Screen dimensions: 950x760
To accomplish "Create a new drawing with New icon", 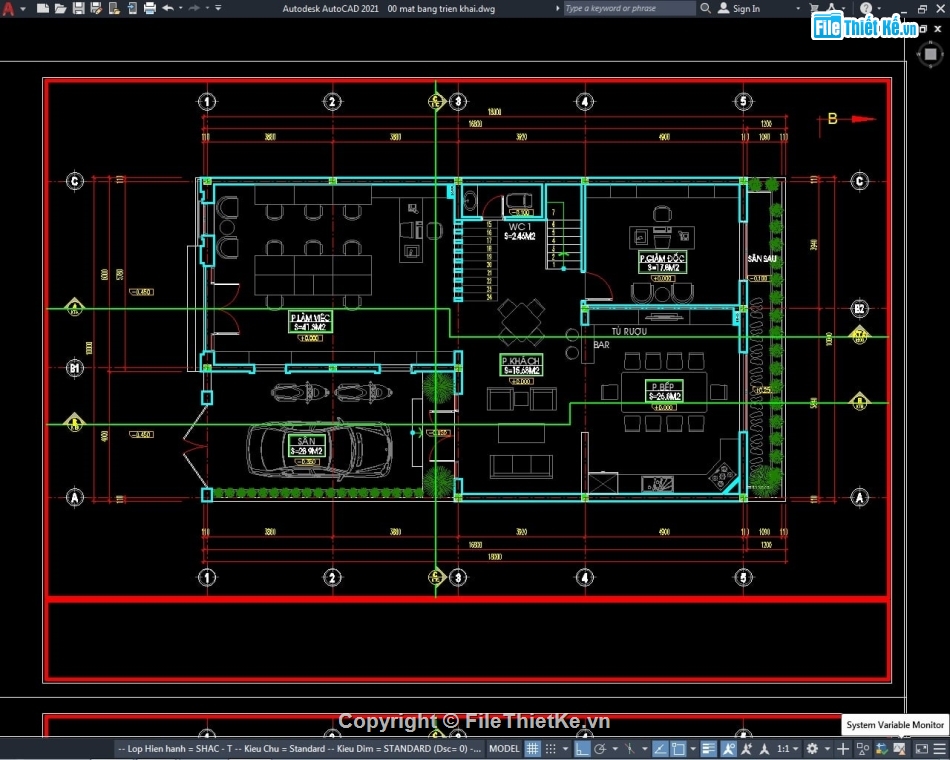I will click(43, 8).
